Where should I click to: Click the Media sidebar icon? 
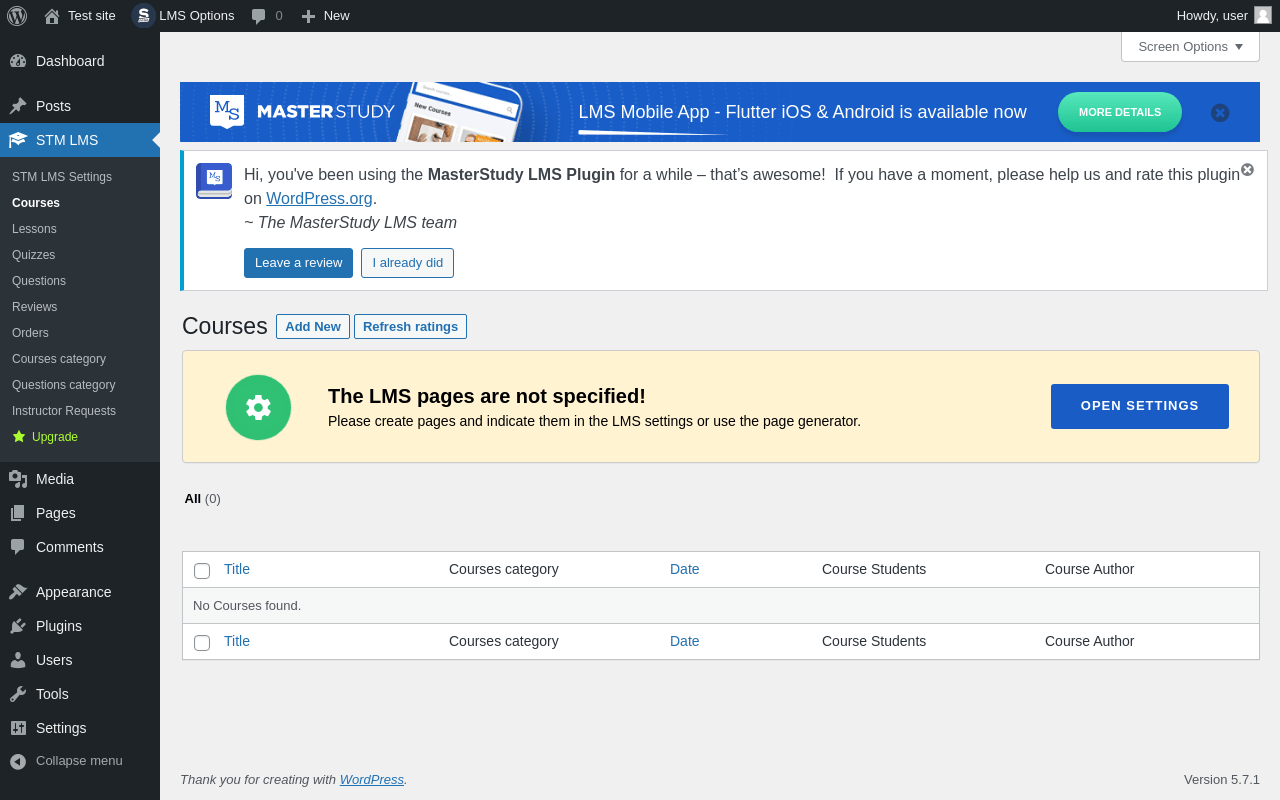coord(18,479)
